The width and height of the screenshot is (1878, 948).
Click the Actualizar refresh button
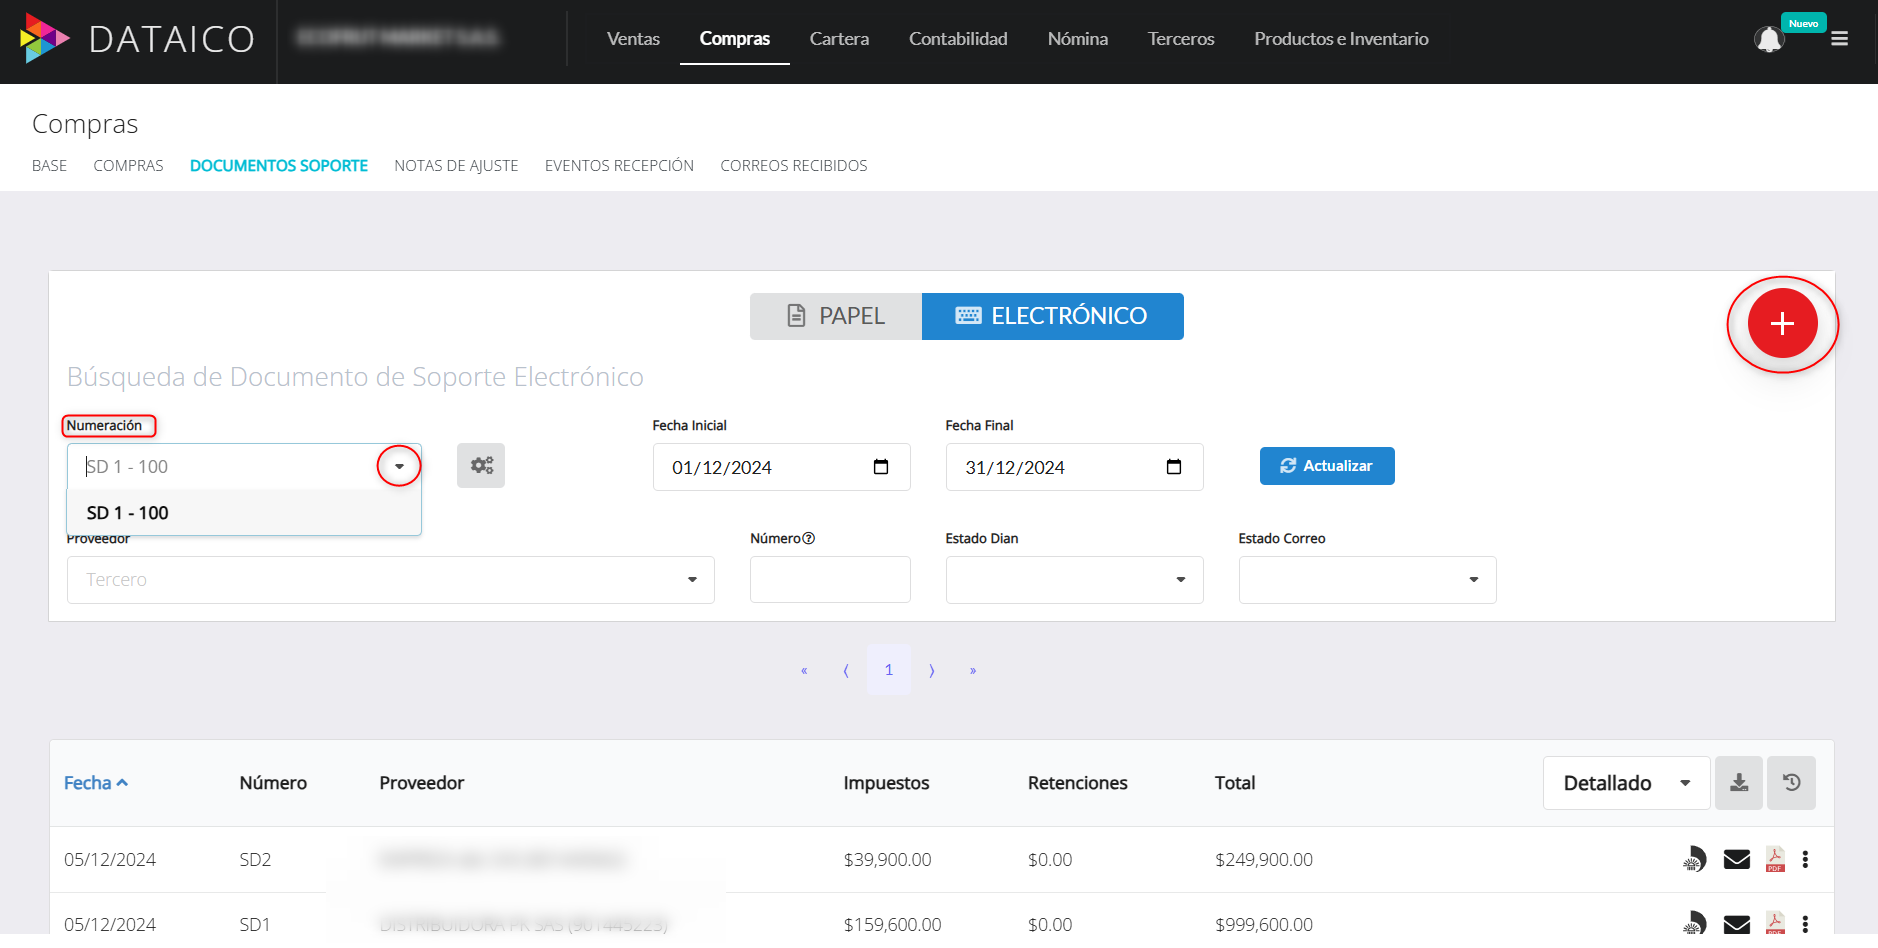pos(1327,466)
